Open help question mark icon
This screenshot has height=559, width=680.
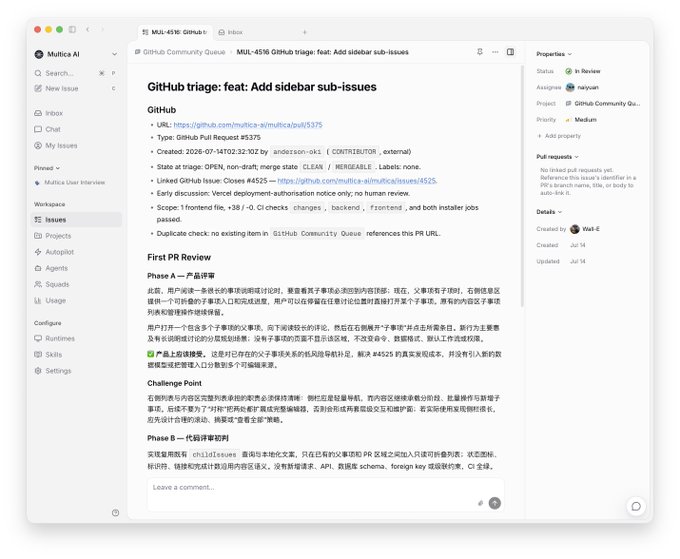coord(115,513)
